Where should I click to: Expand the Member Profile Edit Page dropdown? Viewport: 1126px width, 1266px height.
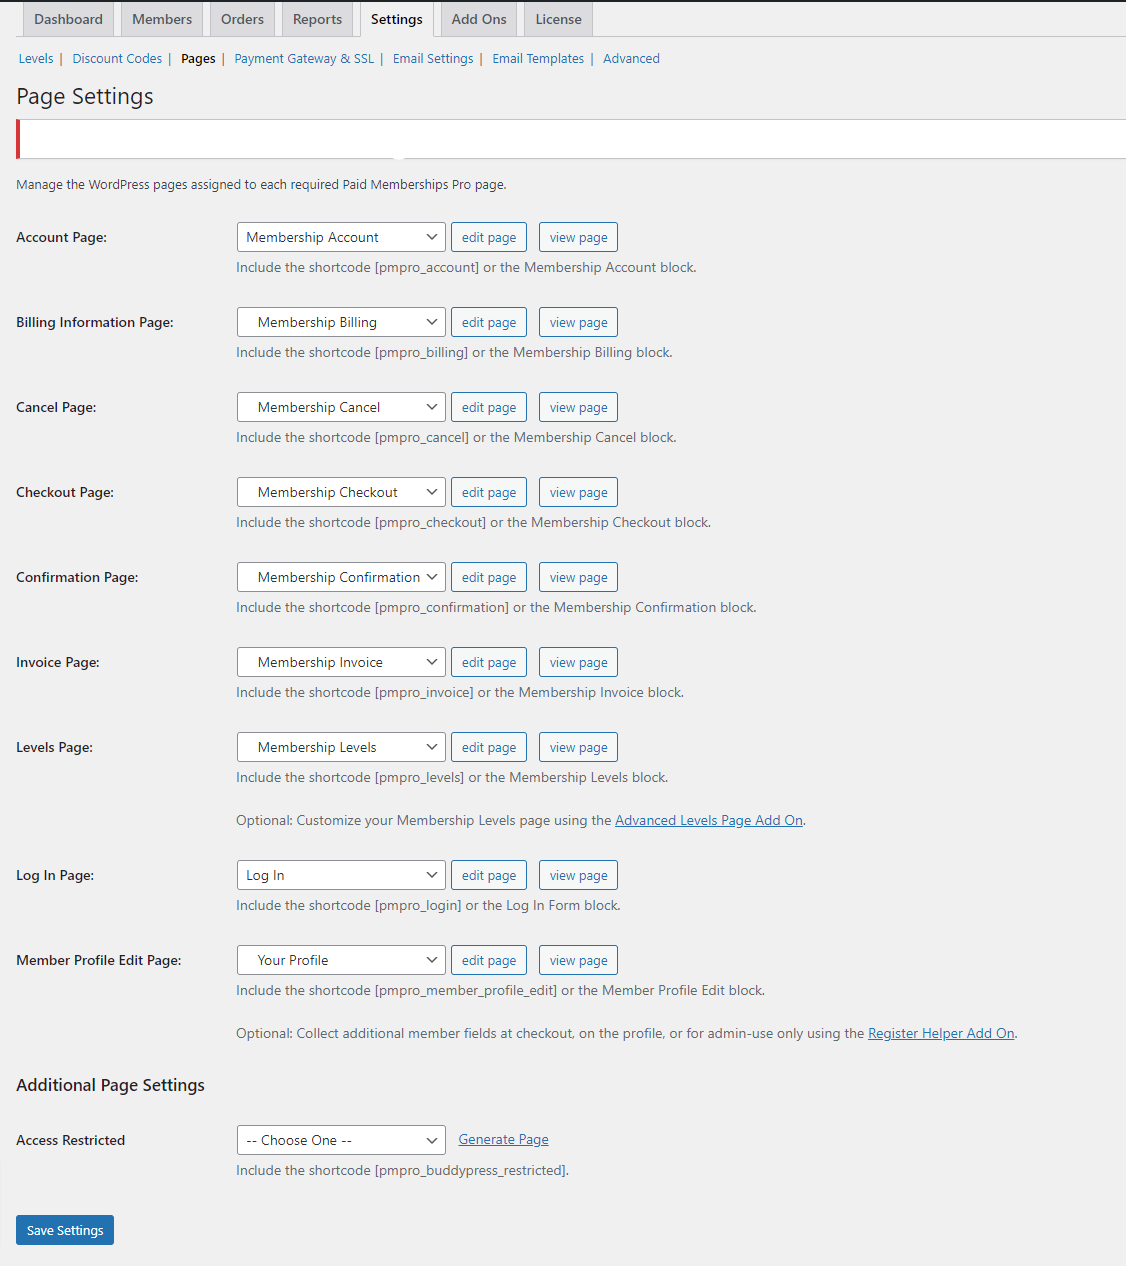point(341,960)
